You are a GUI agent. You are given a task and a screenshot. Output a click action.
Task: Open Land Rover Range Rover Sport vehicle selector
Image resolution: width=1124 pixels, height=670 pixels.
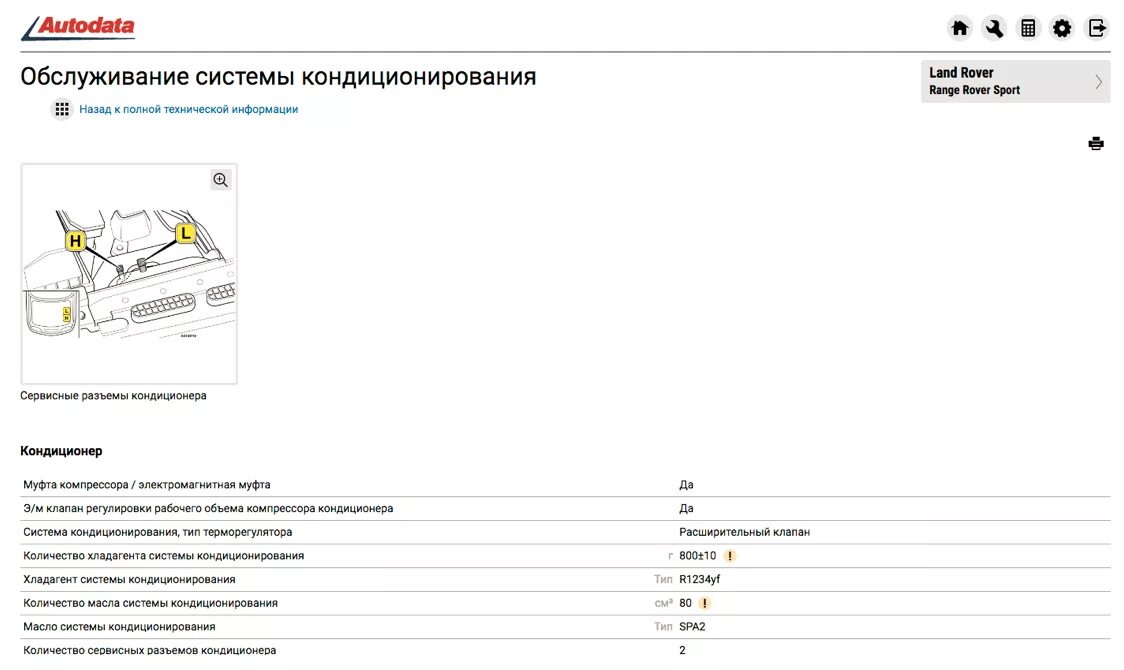coord(1015,81)
